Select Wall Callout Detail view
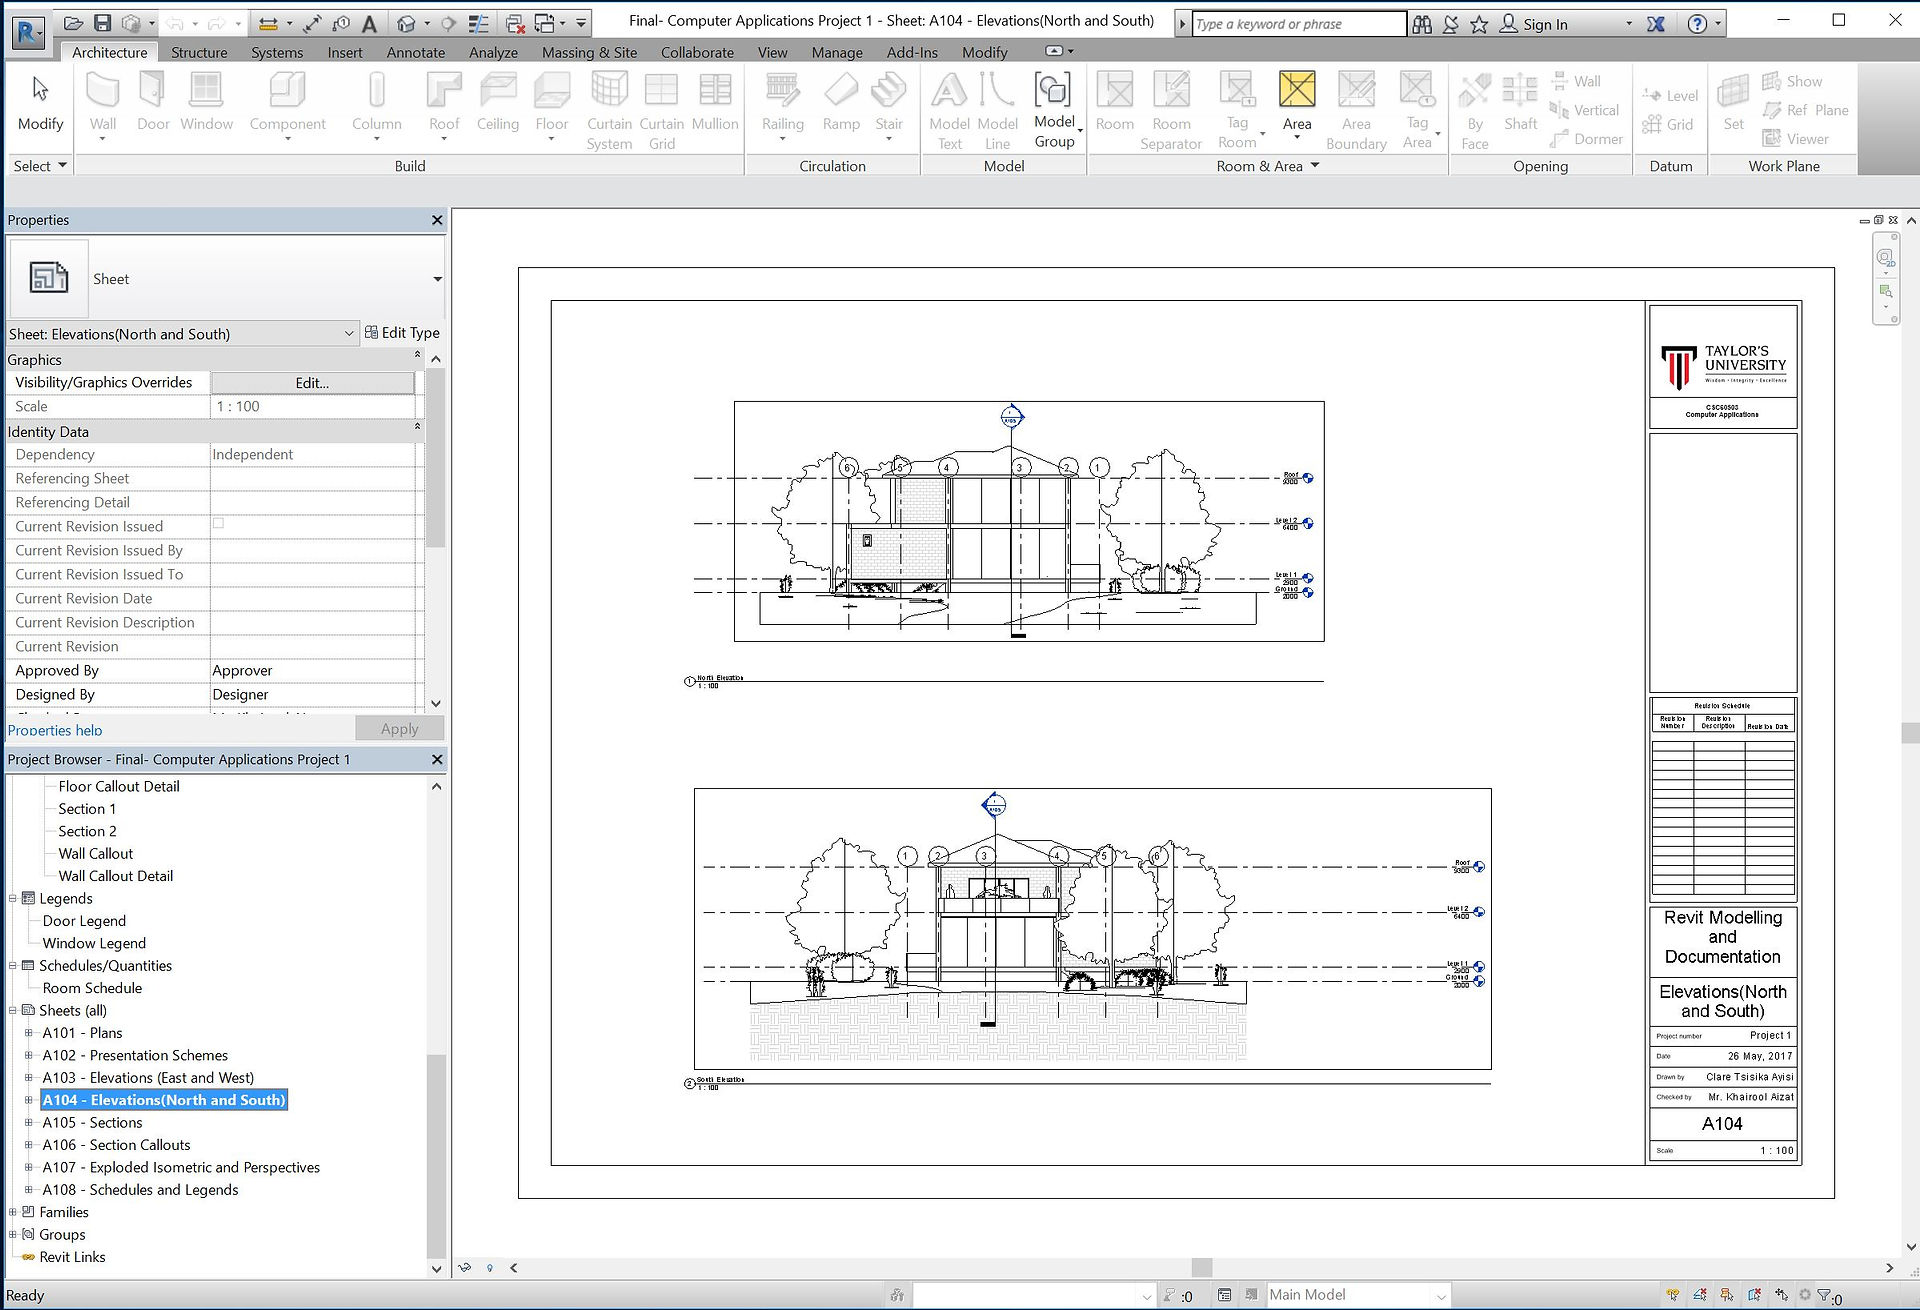This screenshot has height=1310, width=1920. (115, 876)
